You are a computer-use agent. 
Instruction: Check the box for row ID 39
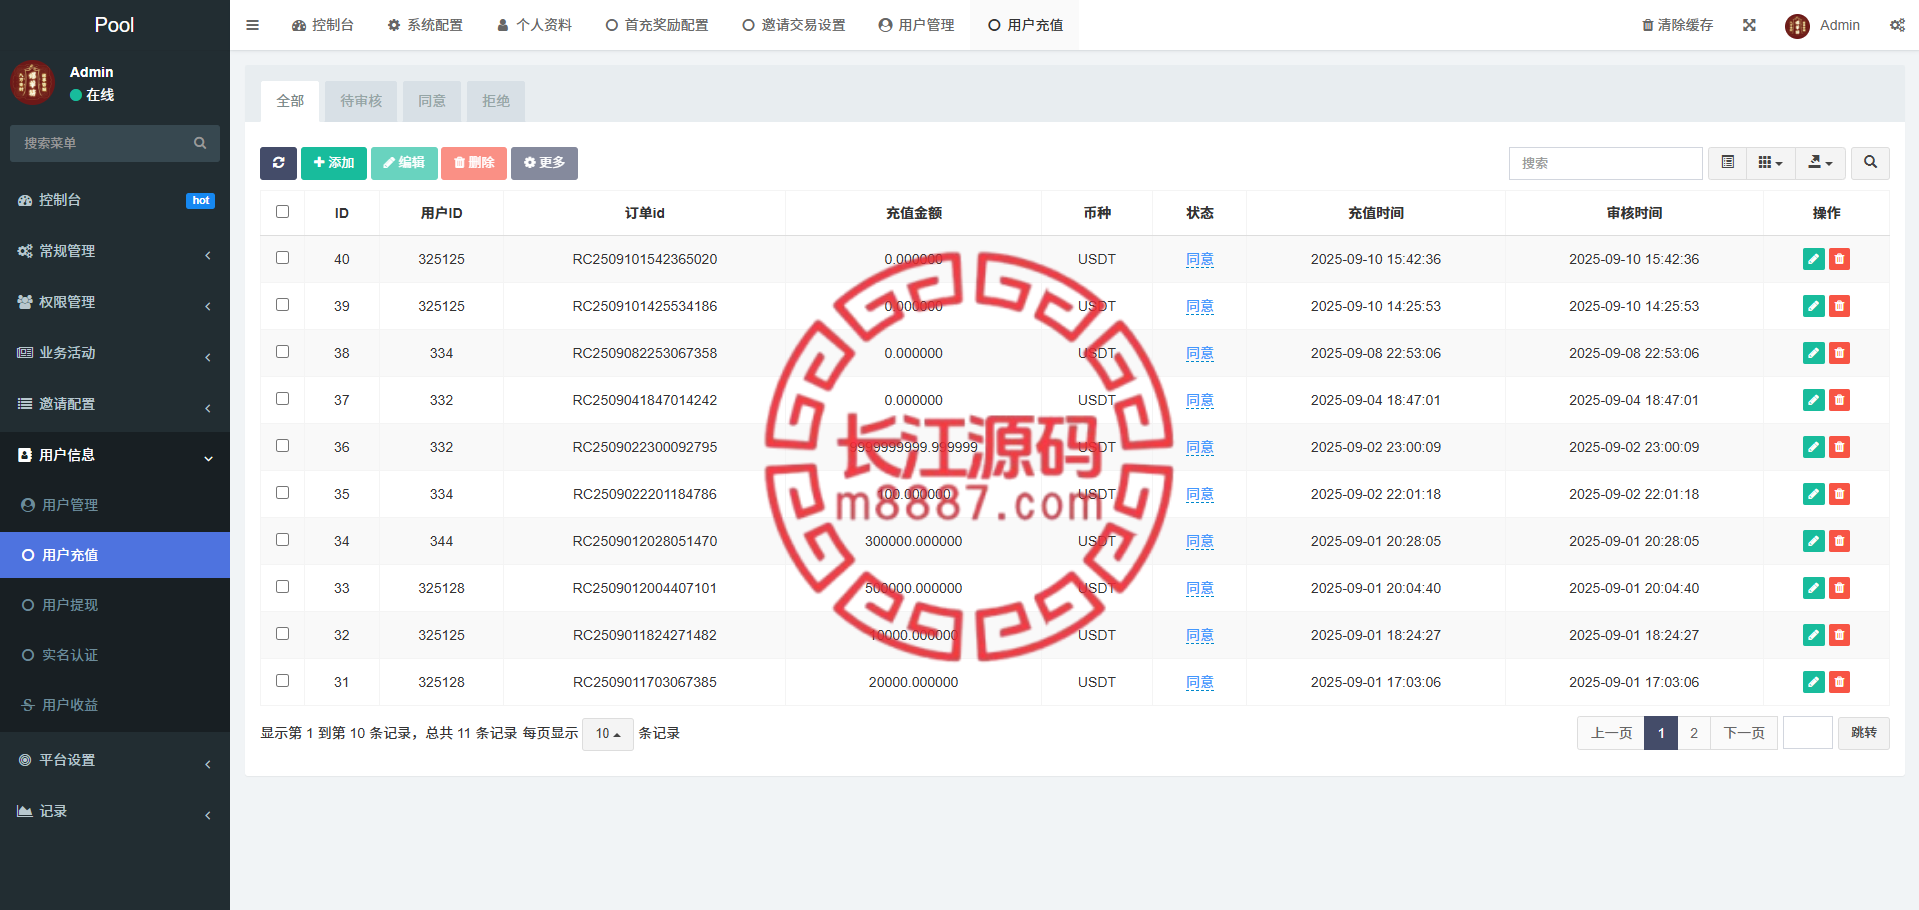tap(282, 305)
